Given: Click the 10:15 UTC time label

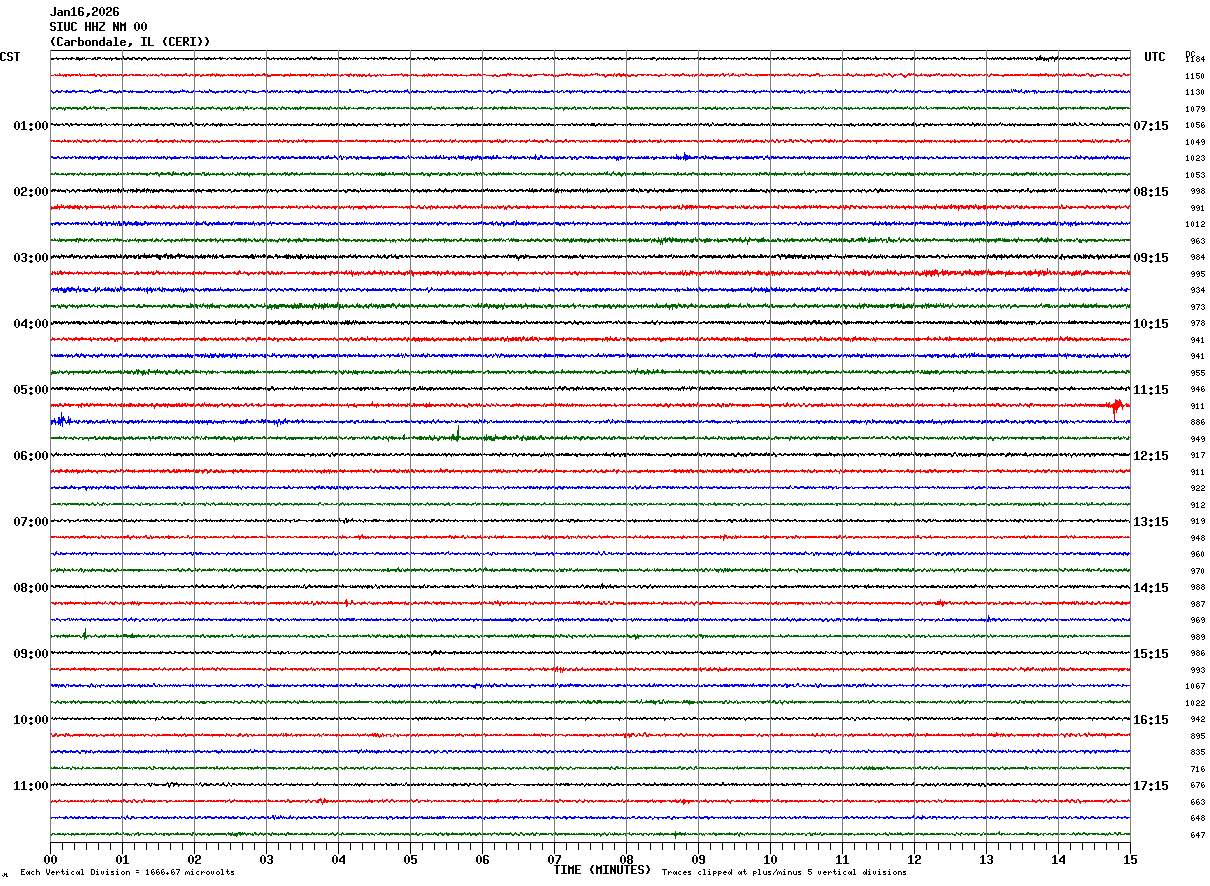Looking at the screenshot, I should click(1151, 324).
